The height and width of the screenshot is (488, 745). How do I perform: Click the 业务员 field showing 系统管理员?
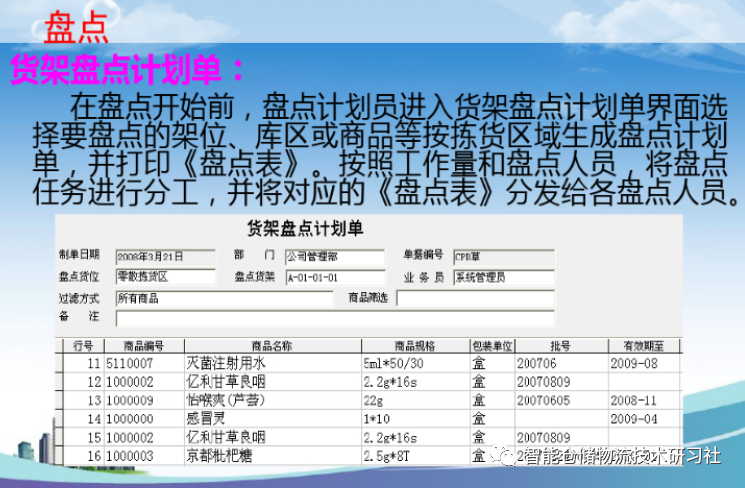504,277
